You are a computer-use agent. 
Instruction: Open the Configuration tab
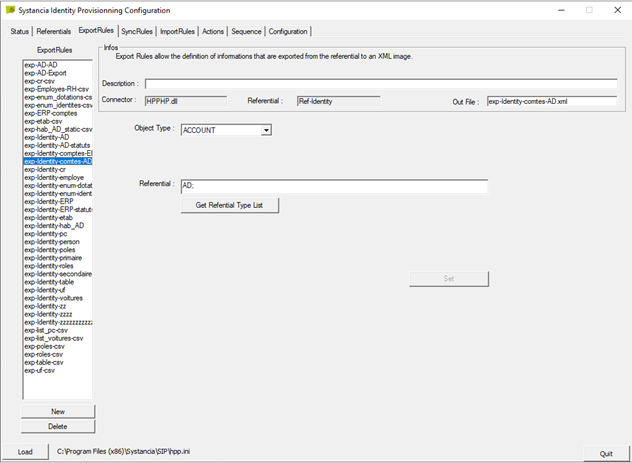(288, 31)
